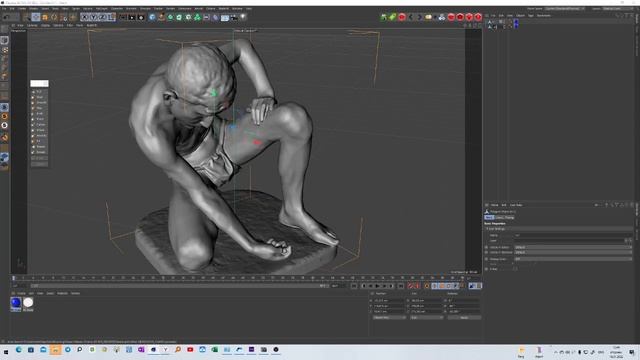The width and height of the screenshot is (640, 360).
Task: Toggle the Z axis lock
Action: click(x=102, y=17)
